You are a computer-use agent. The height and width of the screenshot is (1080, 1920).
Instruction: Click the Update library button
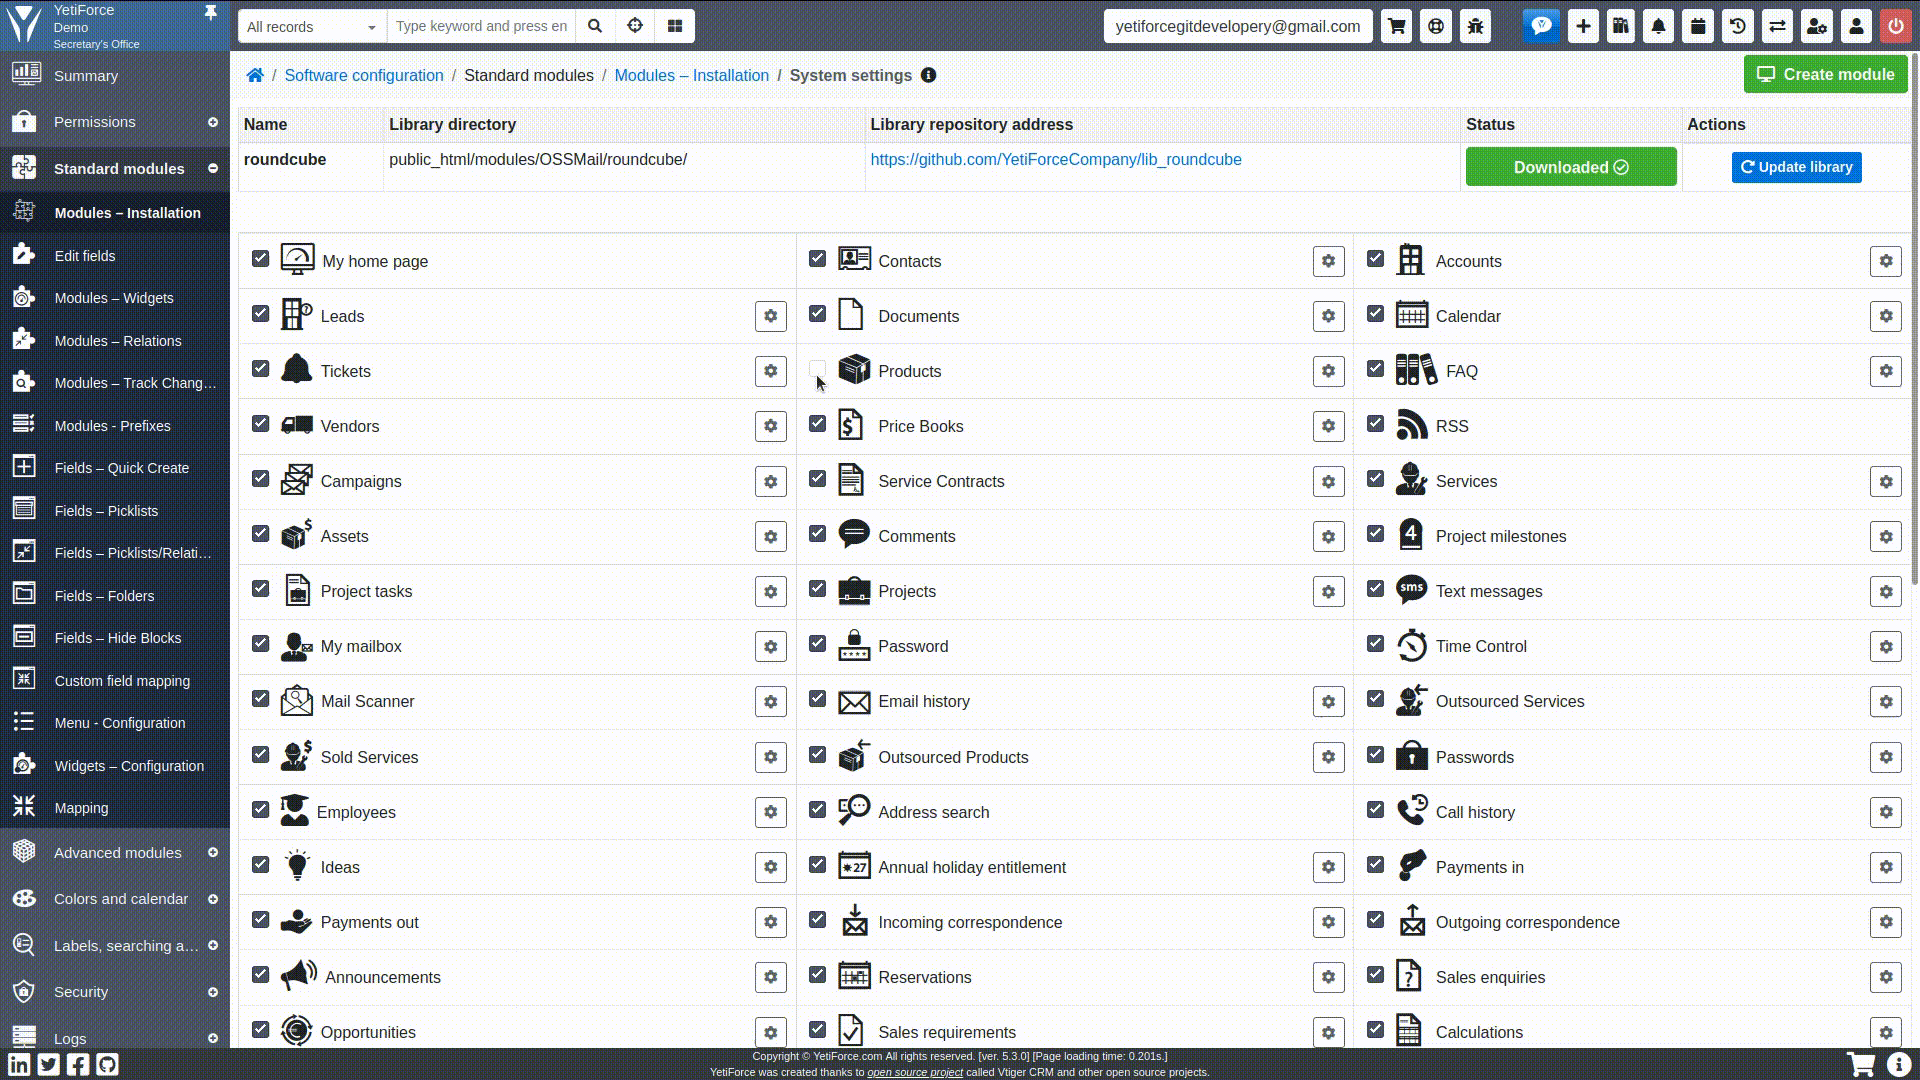[x=1796, y=167]
